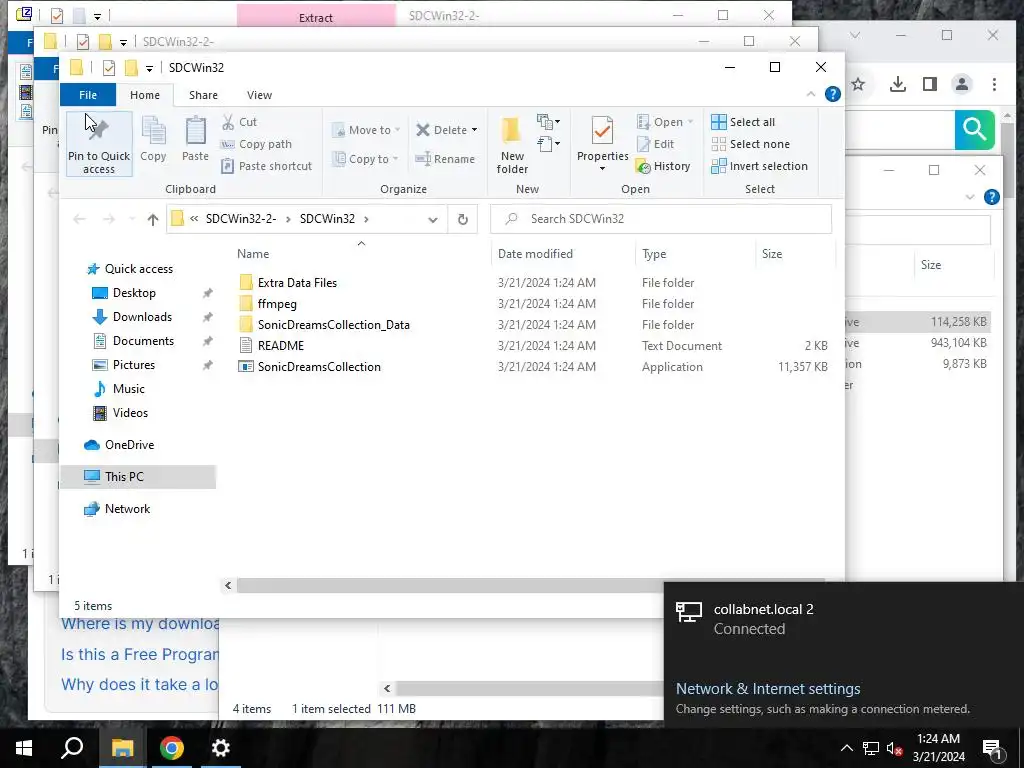
Task: Click the horizontal scrollbar left arrow
Action: 228,585
